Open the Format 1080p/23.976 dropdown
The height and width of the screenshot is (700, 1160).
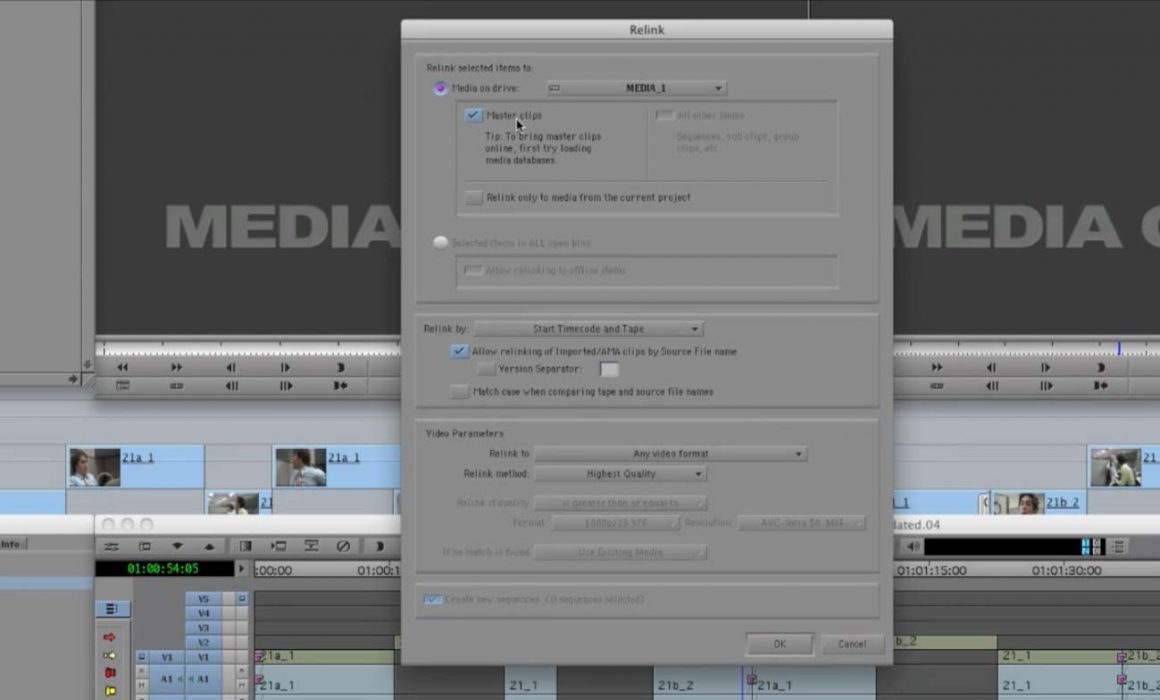tap(616, 523)
